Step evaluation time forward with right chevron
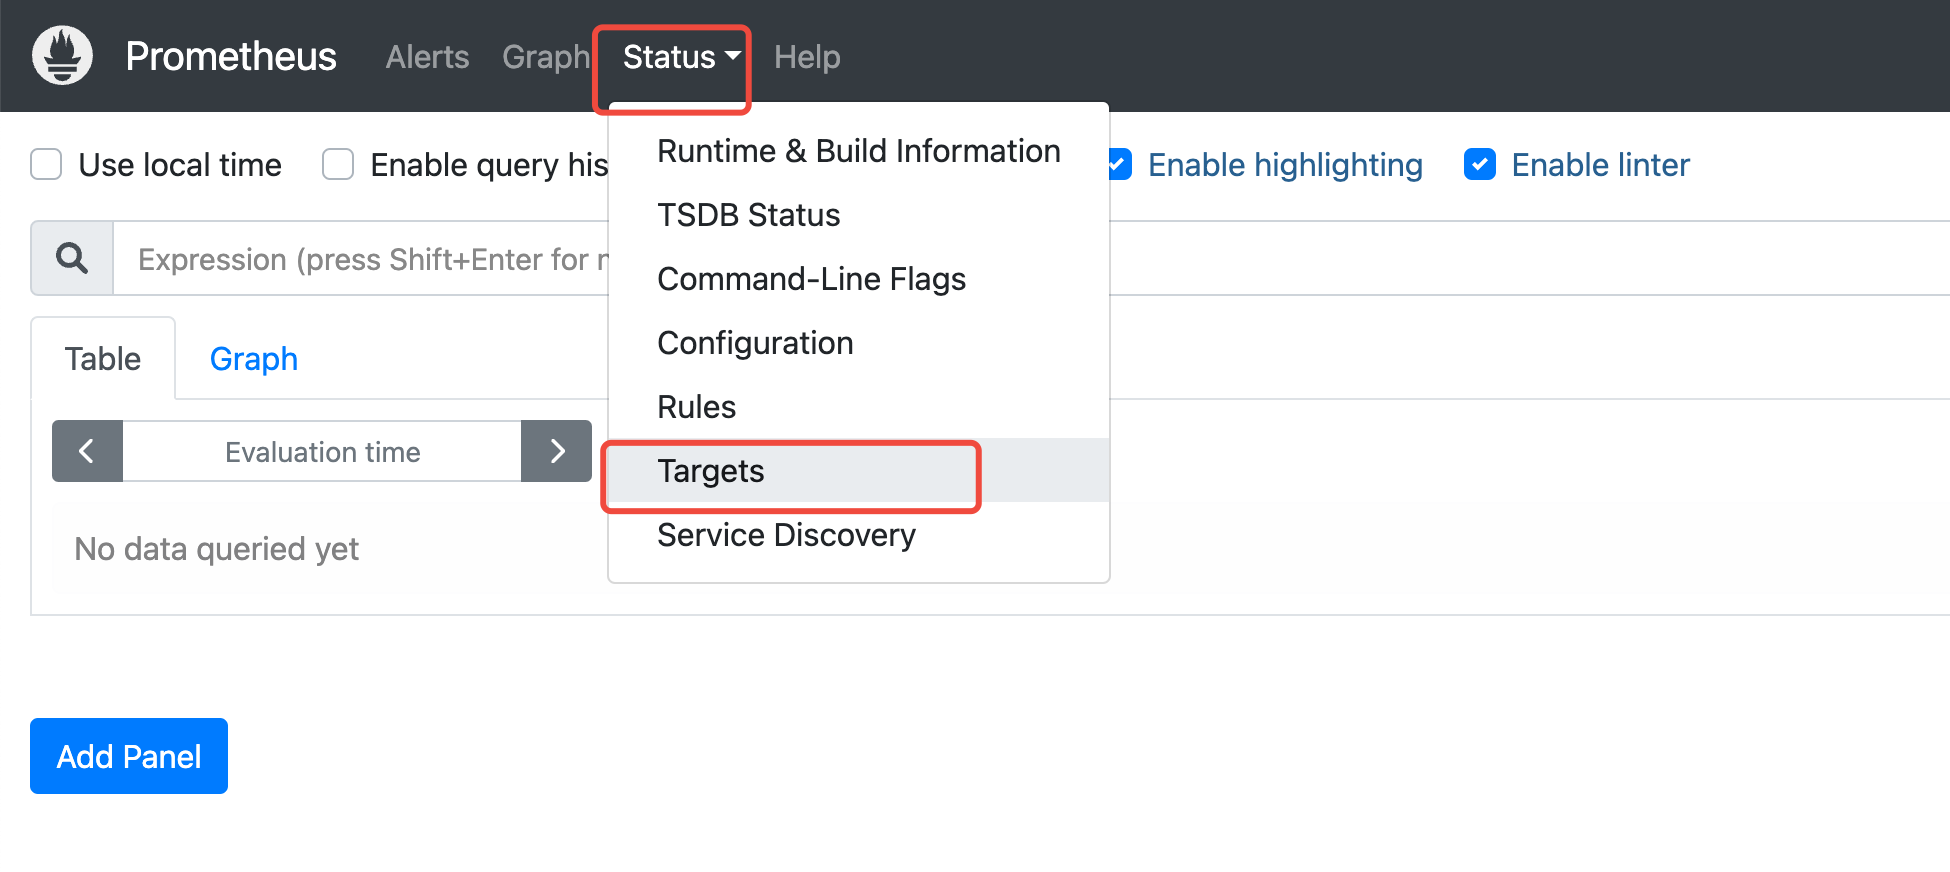The image size is (1950, 872). tap(557, 451)
